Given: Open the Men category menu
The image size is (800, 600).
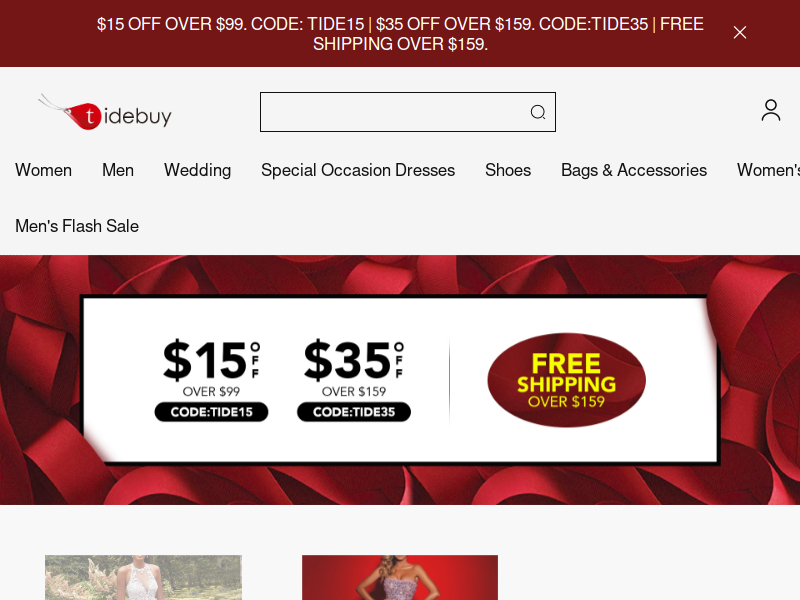Looking at the screenshot, I should [x=118, y=170].
